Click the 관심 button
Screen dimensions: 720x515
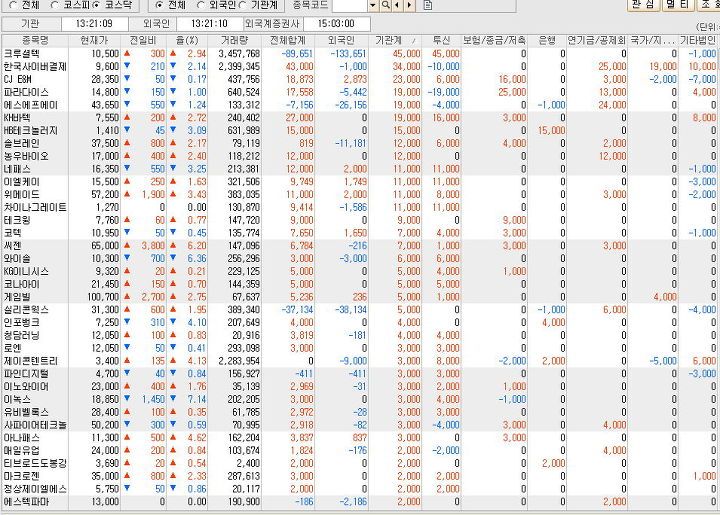click(x=643, y=5)
